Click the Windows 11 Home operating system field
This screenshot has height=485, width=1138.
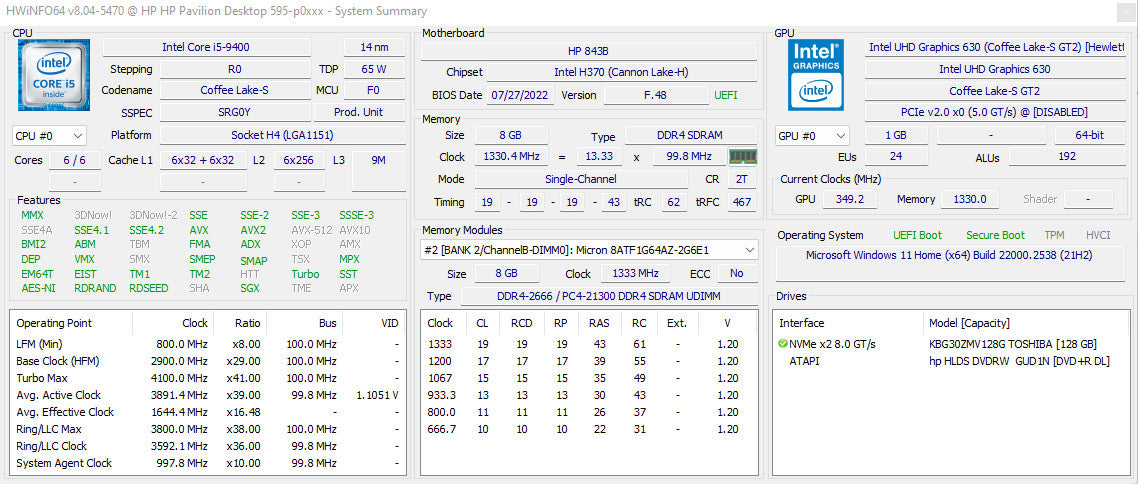(x=949, y=264)
